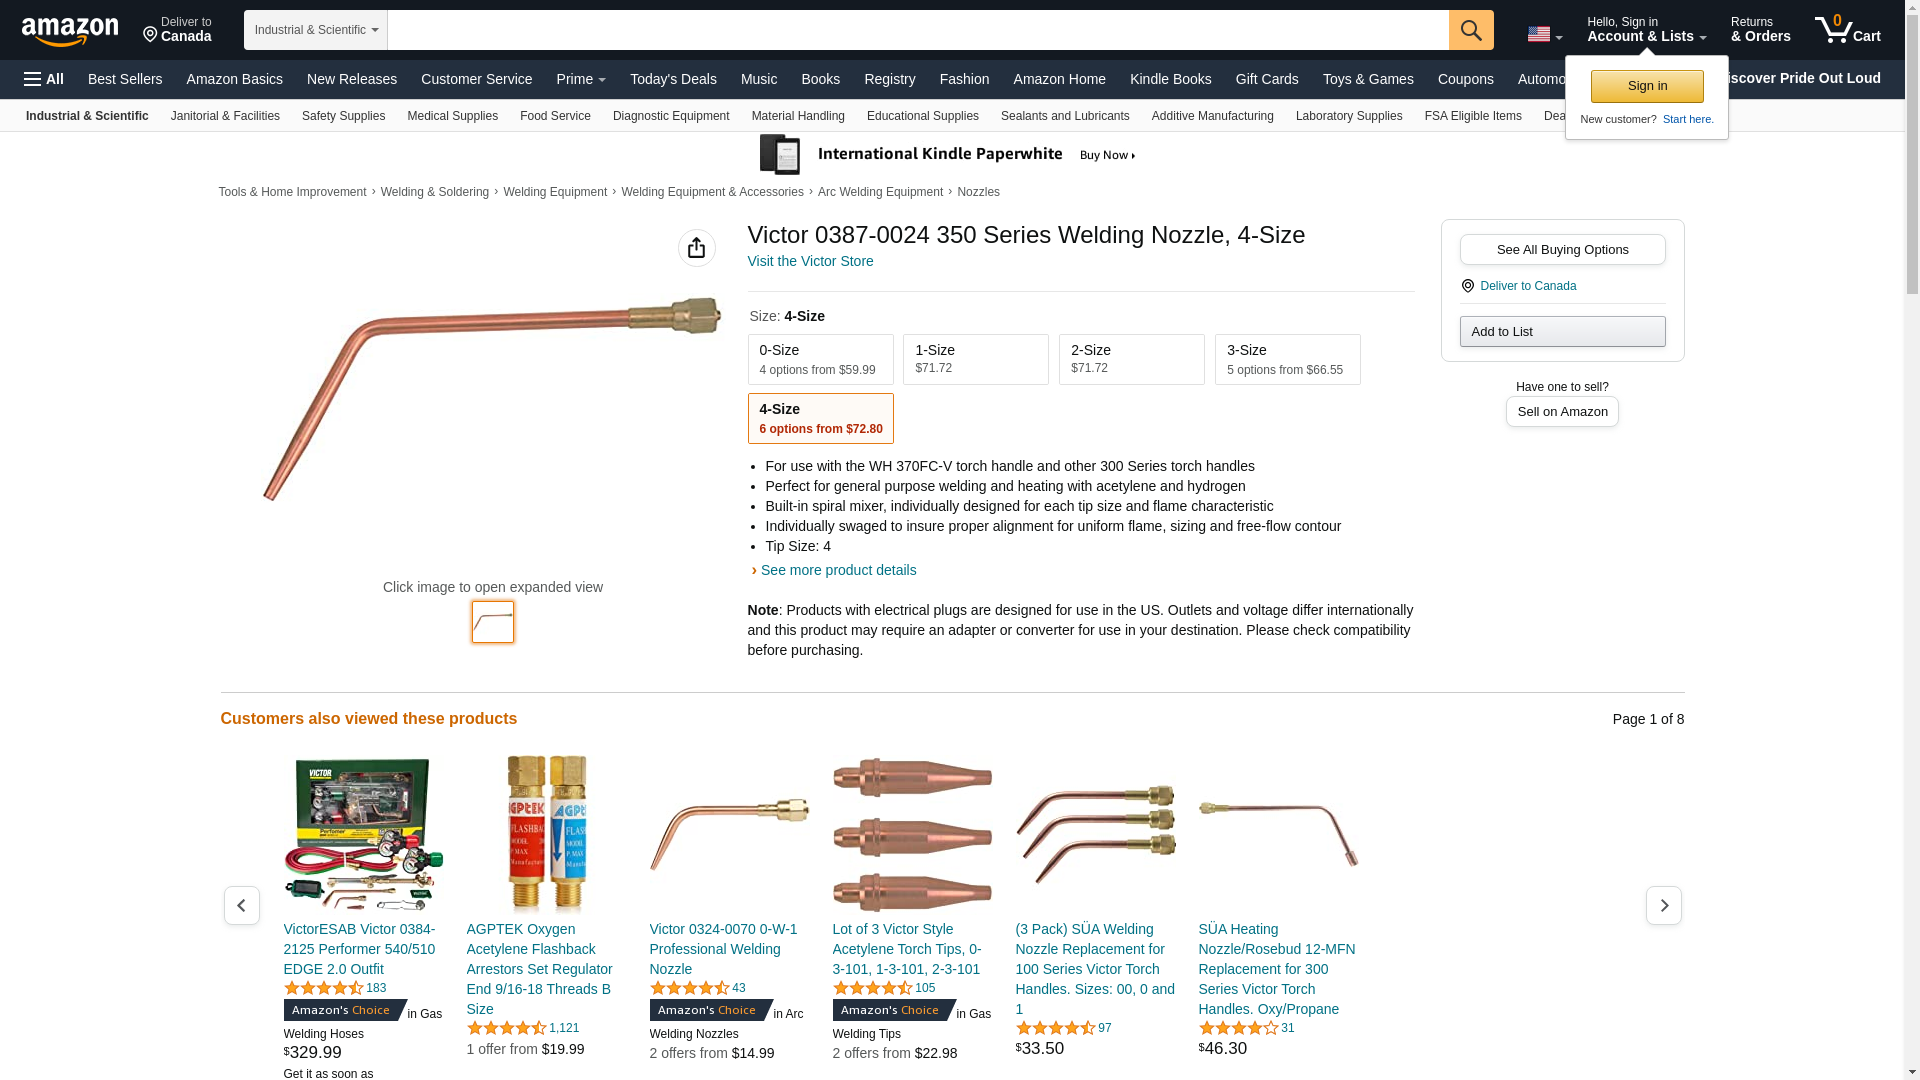
Task: Expand See more product details
Action: [838, 570]
